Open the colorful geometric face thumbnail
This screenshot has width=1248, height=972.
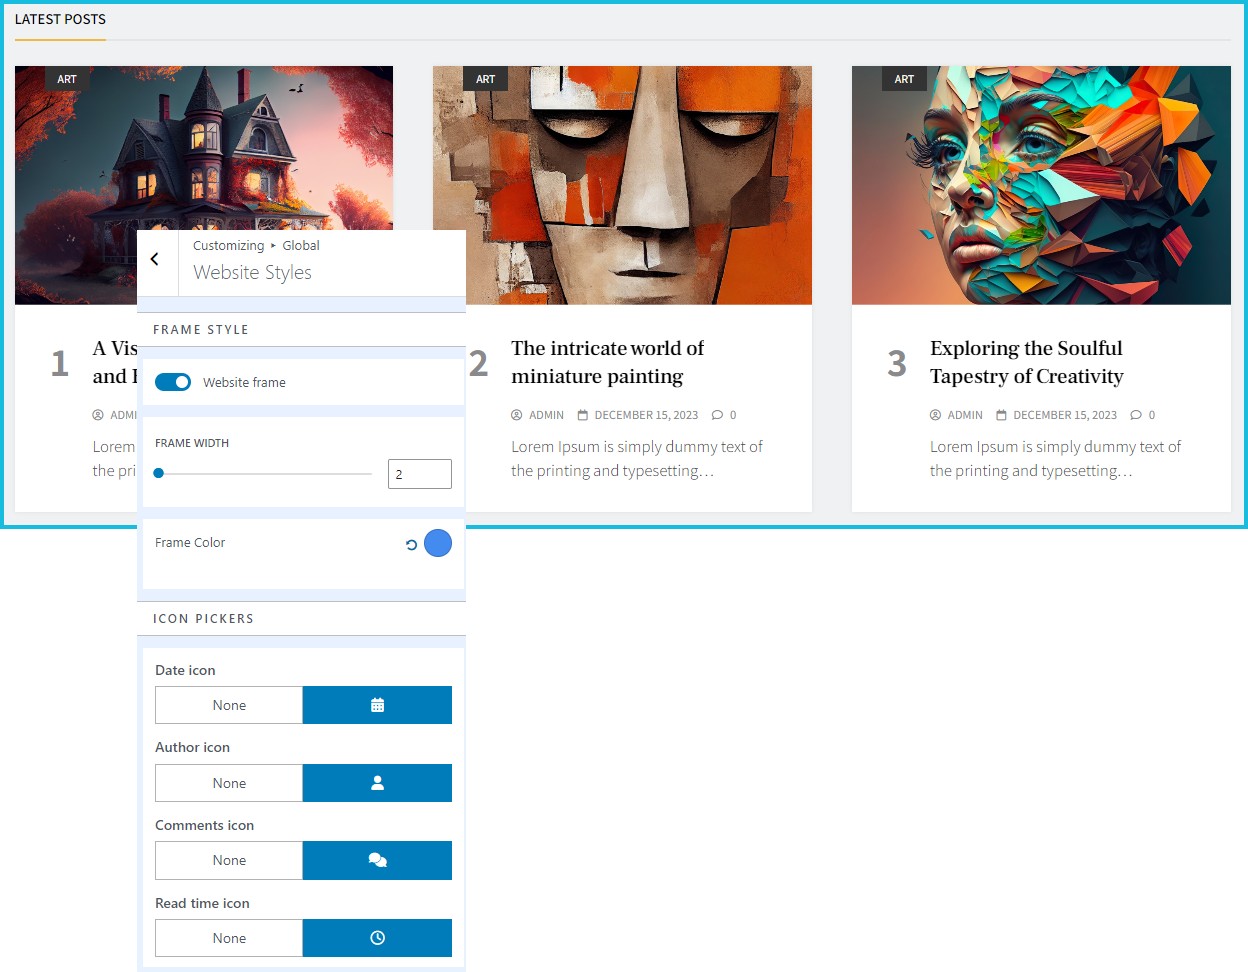(x=1040, y=185)
